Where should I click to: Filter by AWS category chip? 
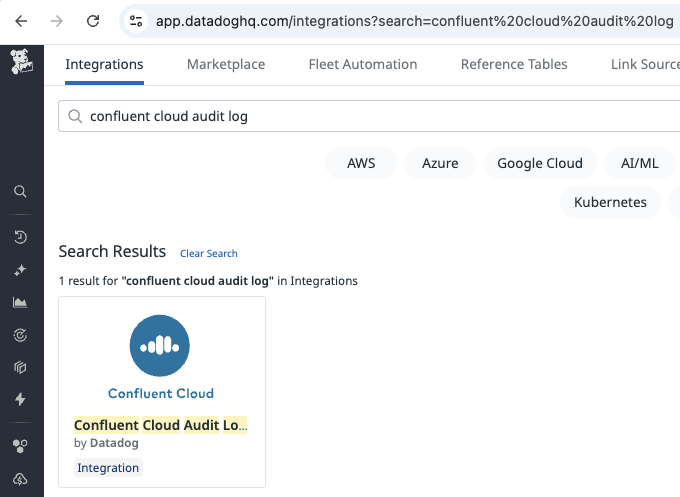tap(361, 163)
